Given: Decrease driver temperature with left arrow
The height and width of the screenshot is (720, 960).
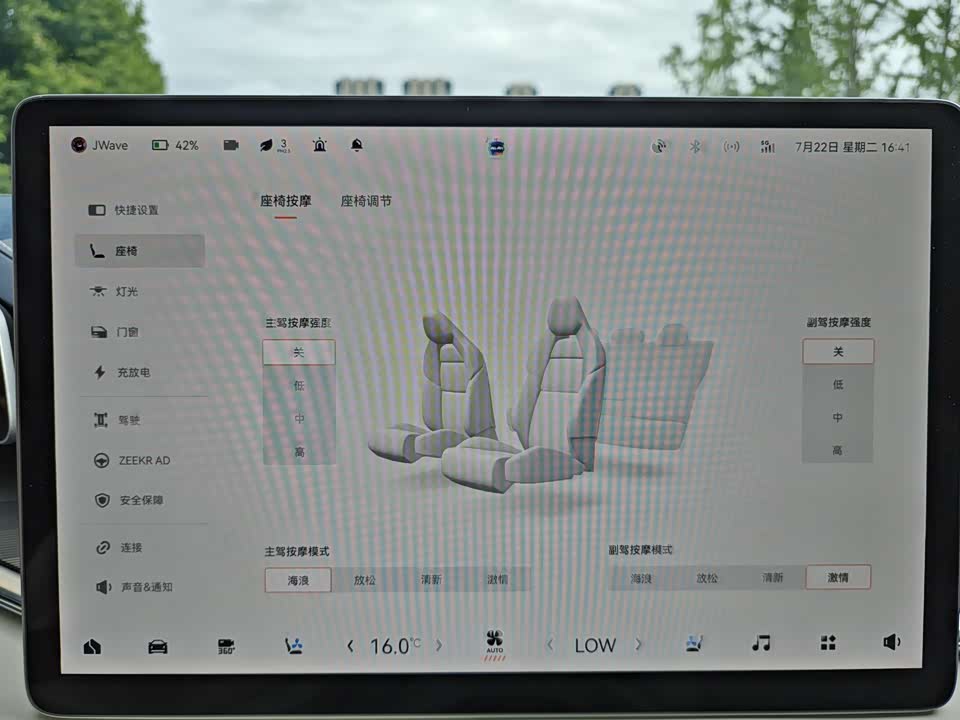Looking at the screenshot, I should coord(350,646).
